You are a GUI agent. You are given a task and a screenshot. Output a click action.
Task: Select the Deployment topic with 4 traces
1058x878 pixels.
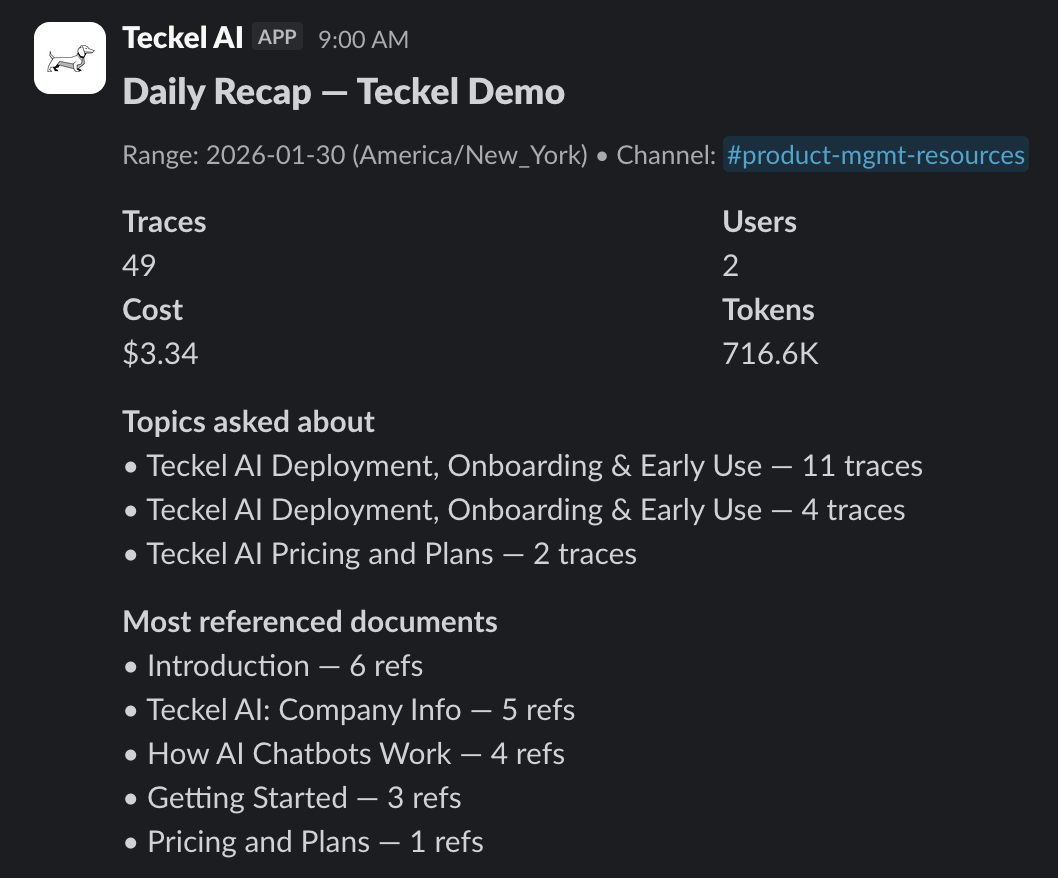(x=525, y=510)
